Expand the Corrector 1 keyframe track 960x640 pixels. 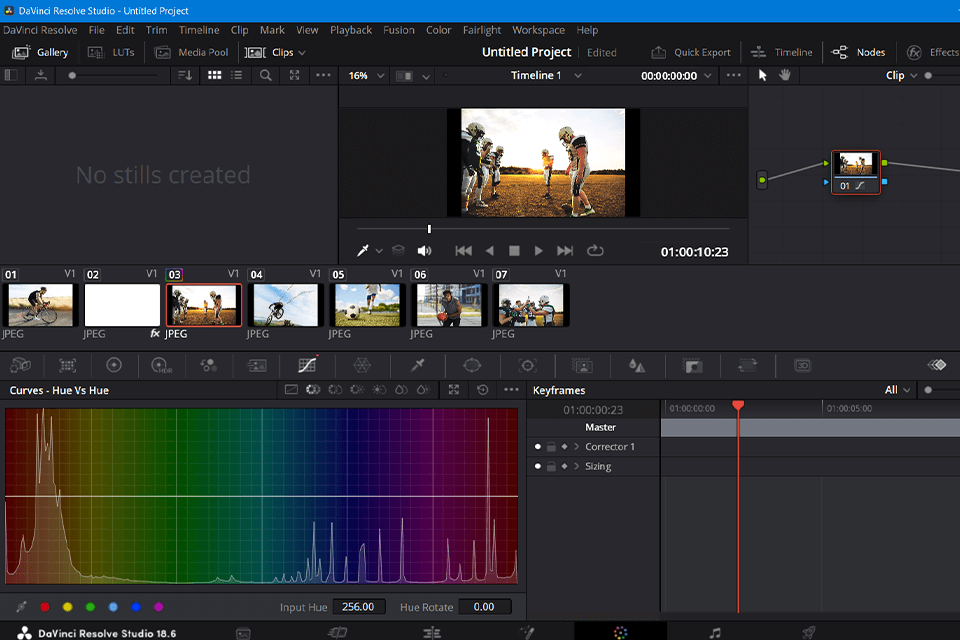point(576,447)
